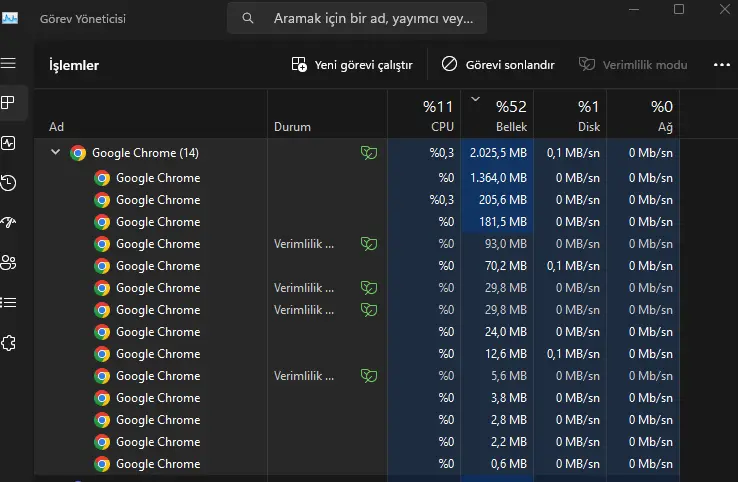This screenshot has width=738, height=482.
Task: Click the search box to find a process
Action: coord(357,18)
